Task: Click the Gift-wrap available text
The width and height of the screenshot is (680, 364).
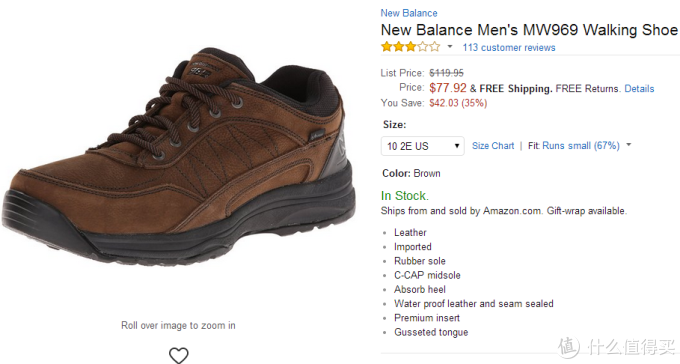Action: pyautogui.click(x=586, y=211)
